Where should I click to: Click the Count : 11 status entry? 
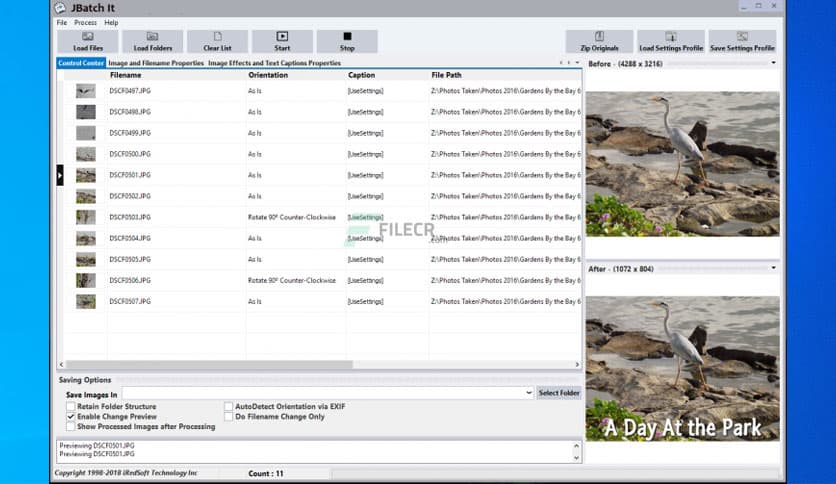266,473
